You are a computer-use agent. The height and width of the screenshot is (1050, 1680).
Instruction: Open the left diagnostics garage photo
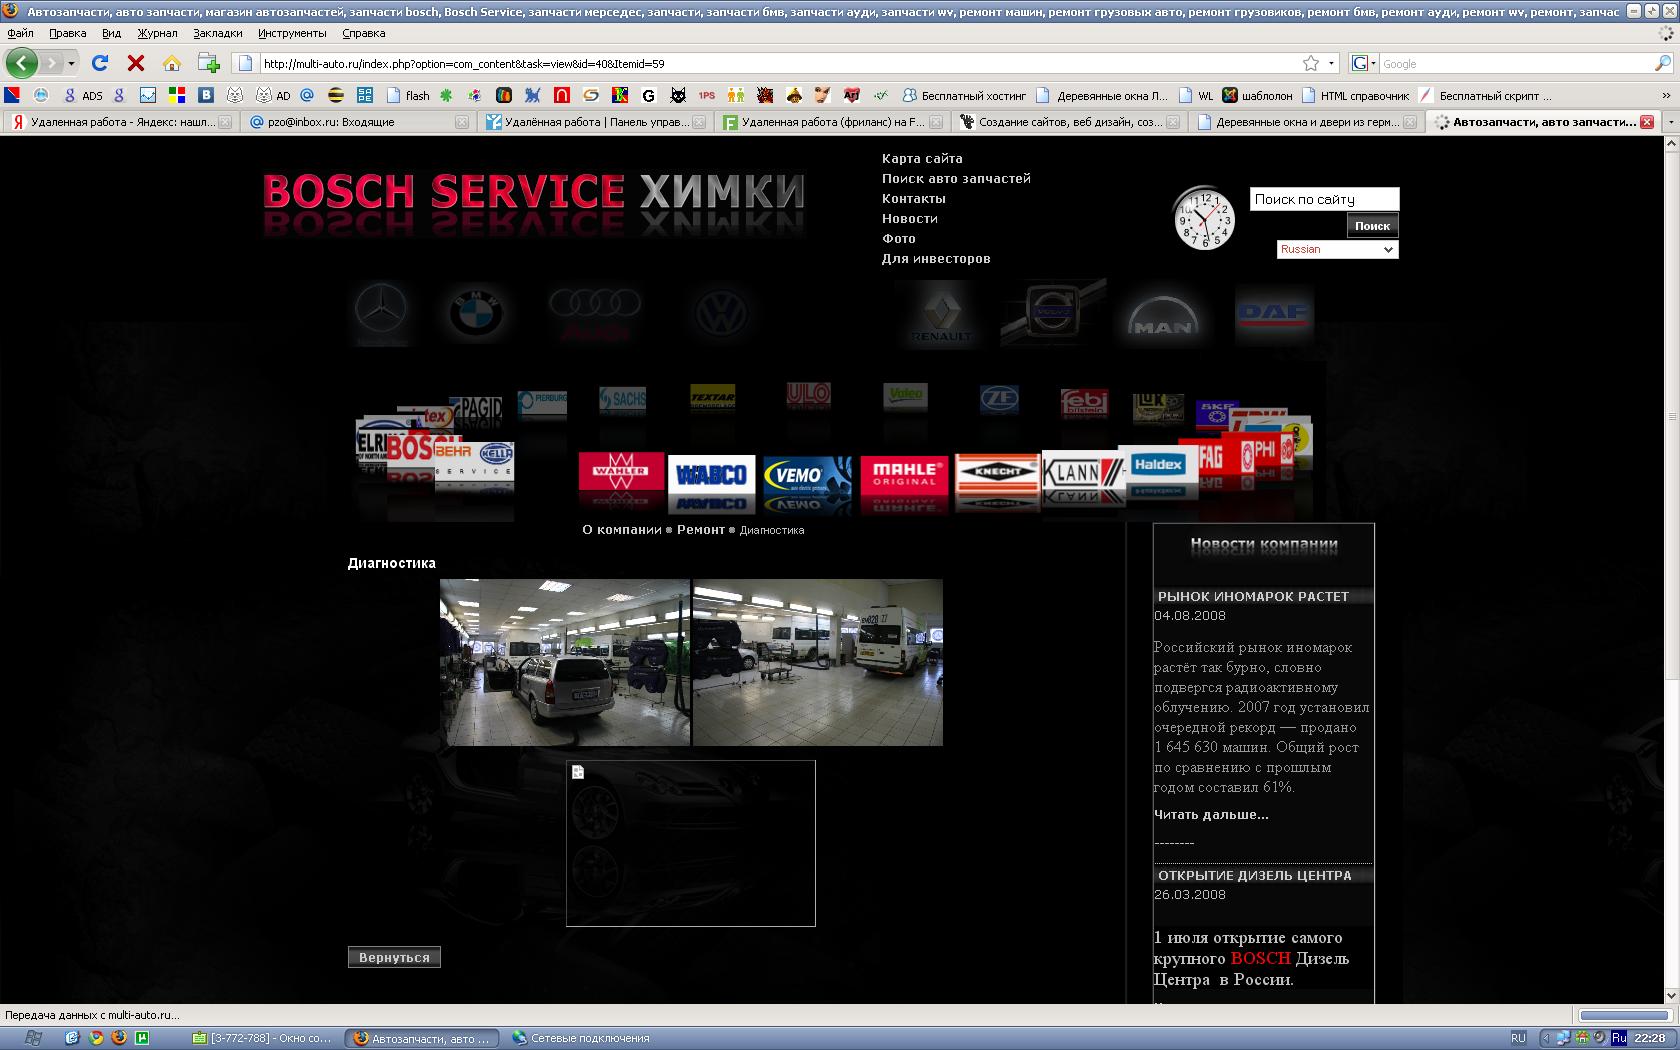pyautogui.click(x=565, y=662)
